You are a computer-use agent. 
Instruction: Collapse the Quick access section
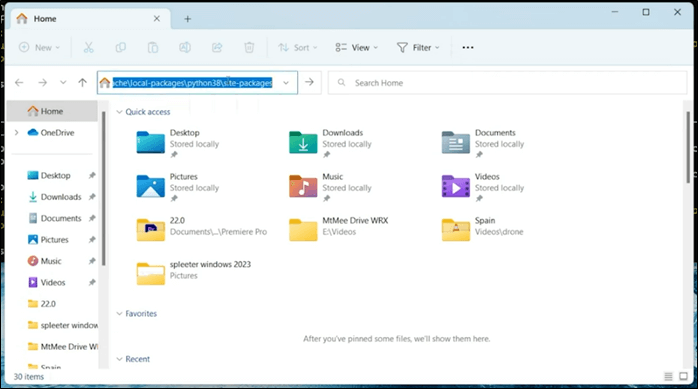tap(119, 112)
